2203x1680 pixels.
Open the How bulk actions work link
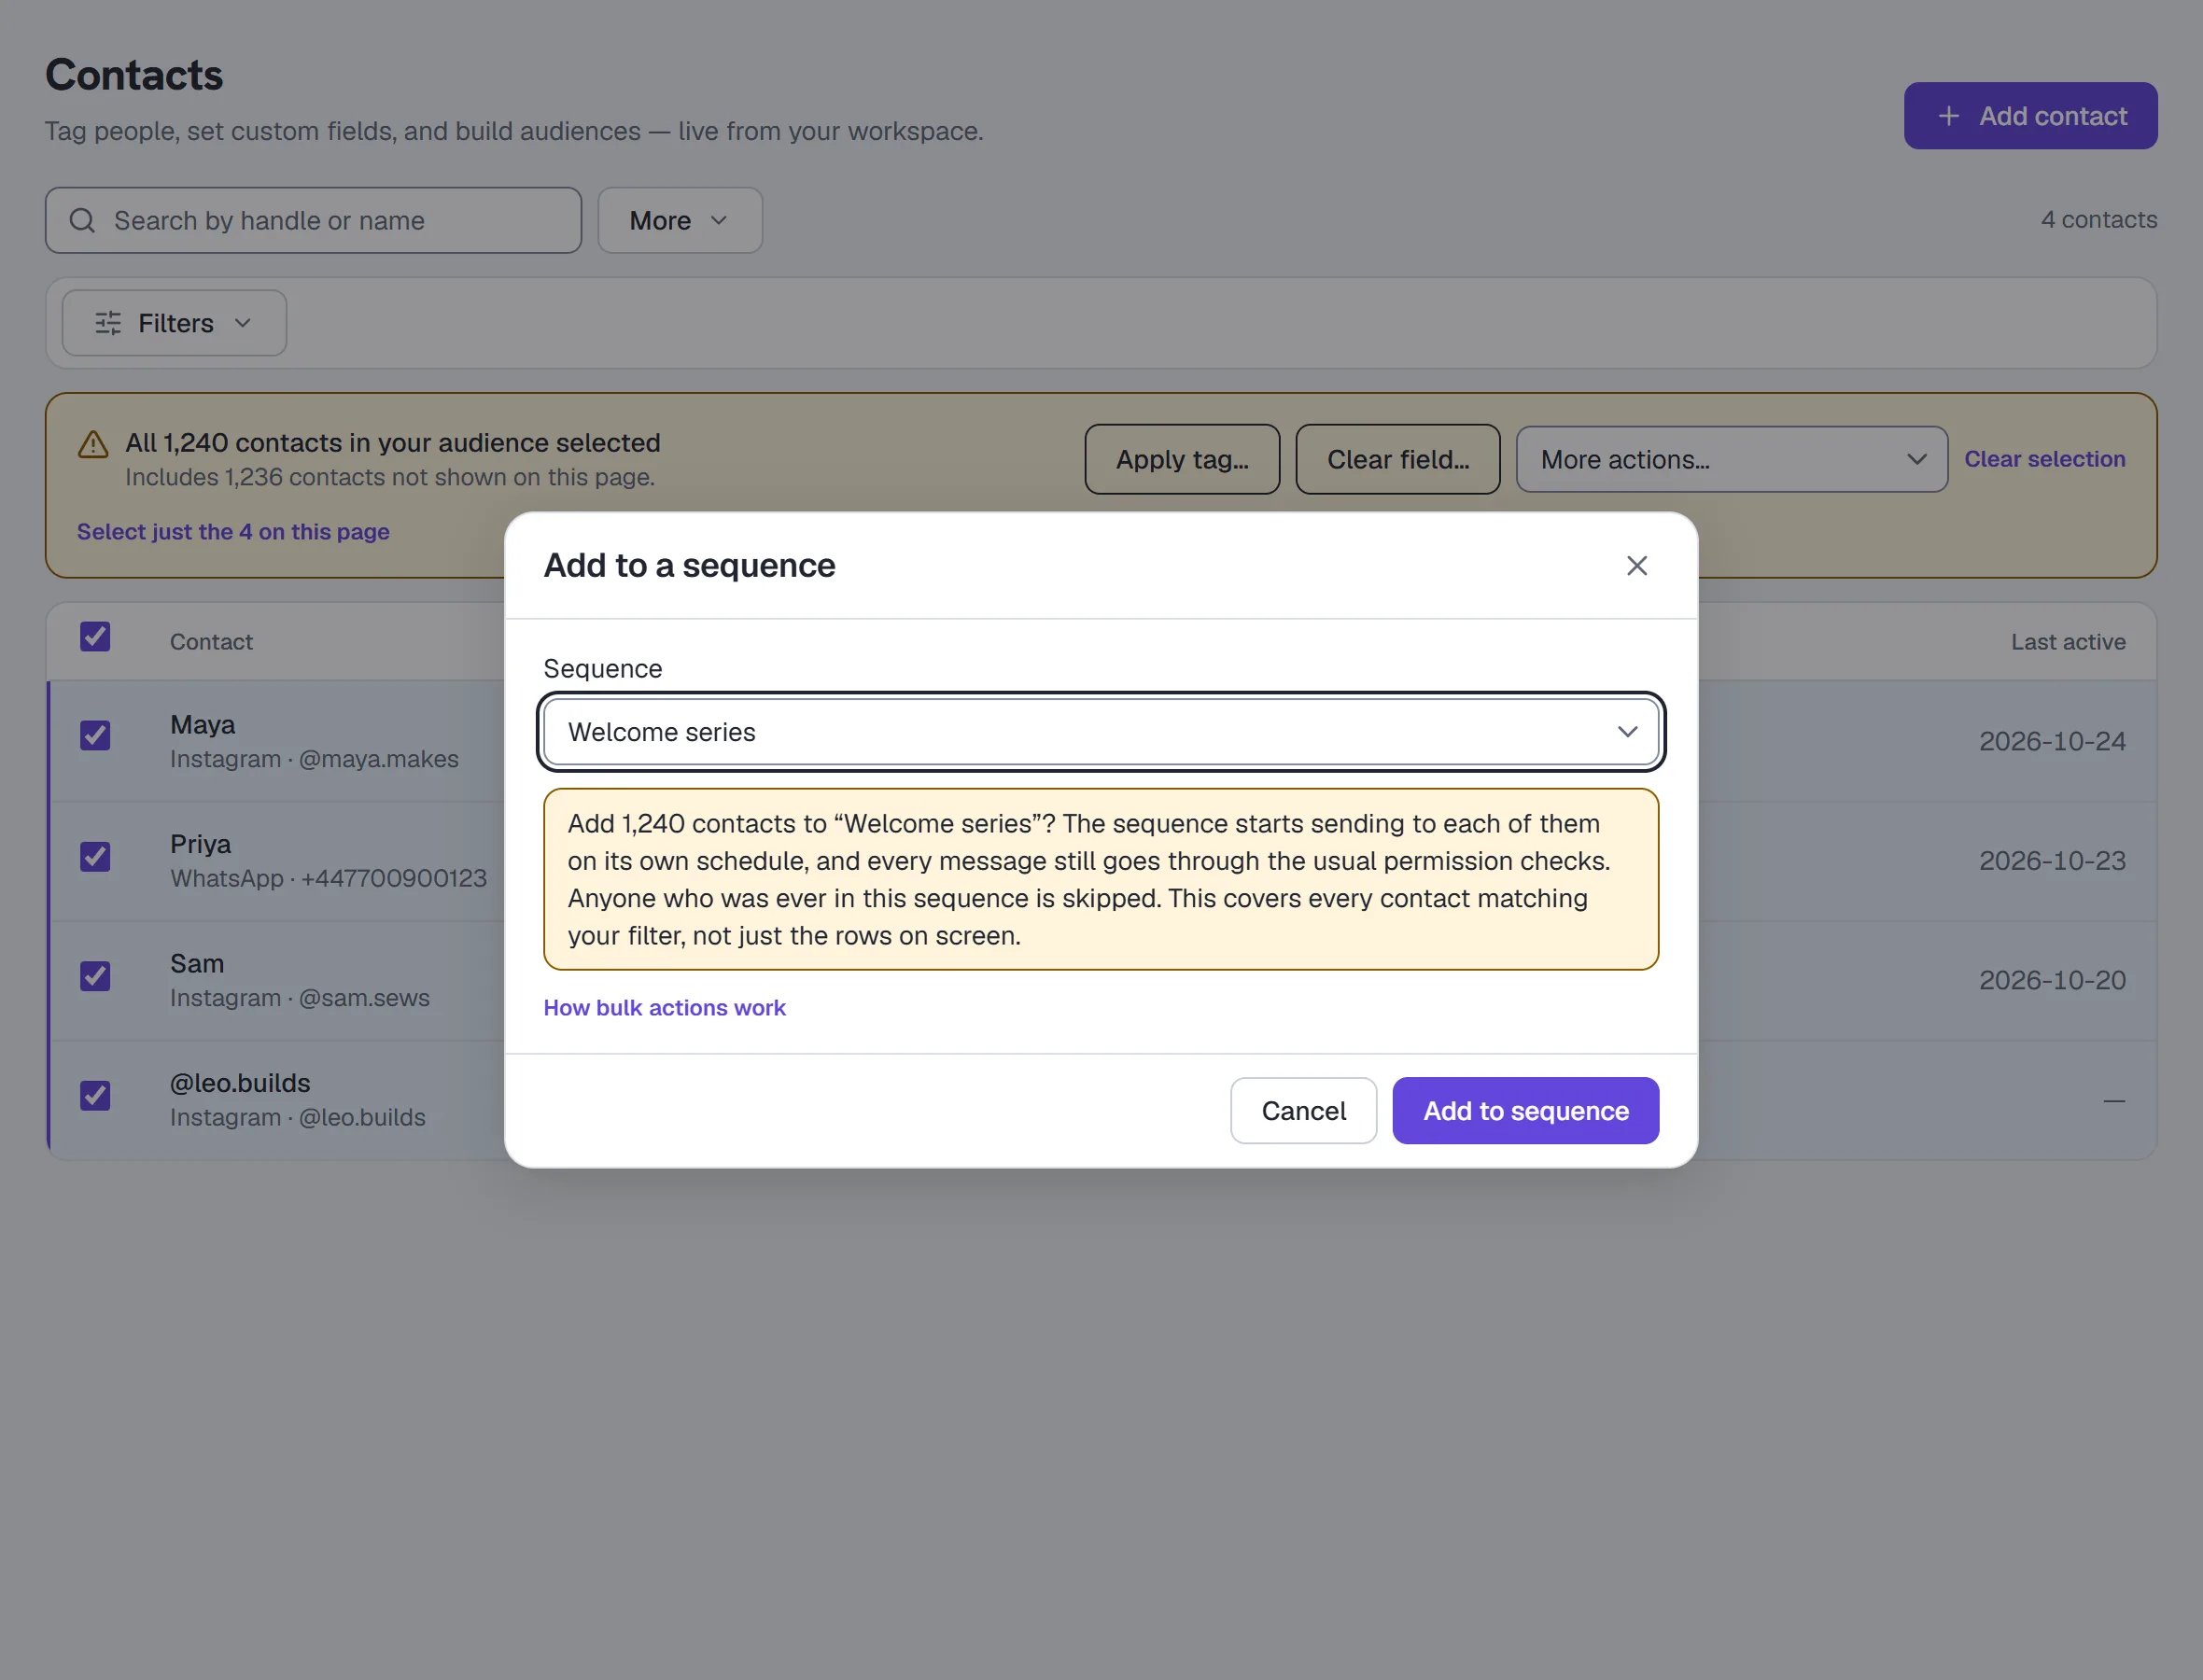(x=664, y=1008)
